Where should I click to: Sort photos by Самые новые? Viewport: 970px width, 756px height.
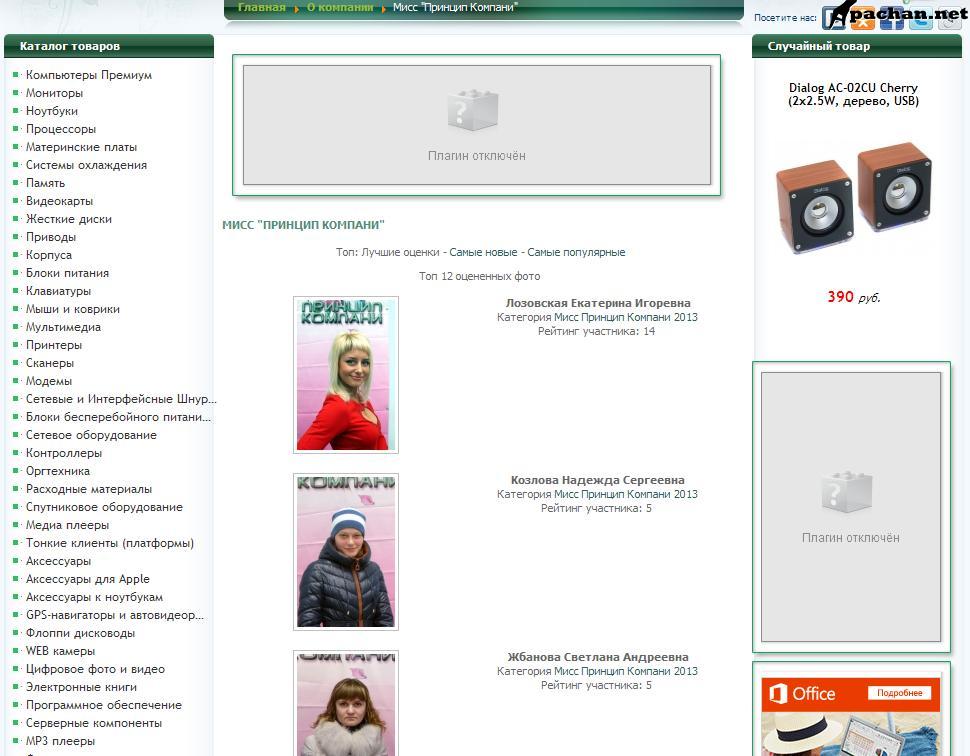tap(483, 252)
